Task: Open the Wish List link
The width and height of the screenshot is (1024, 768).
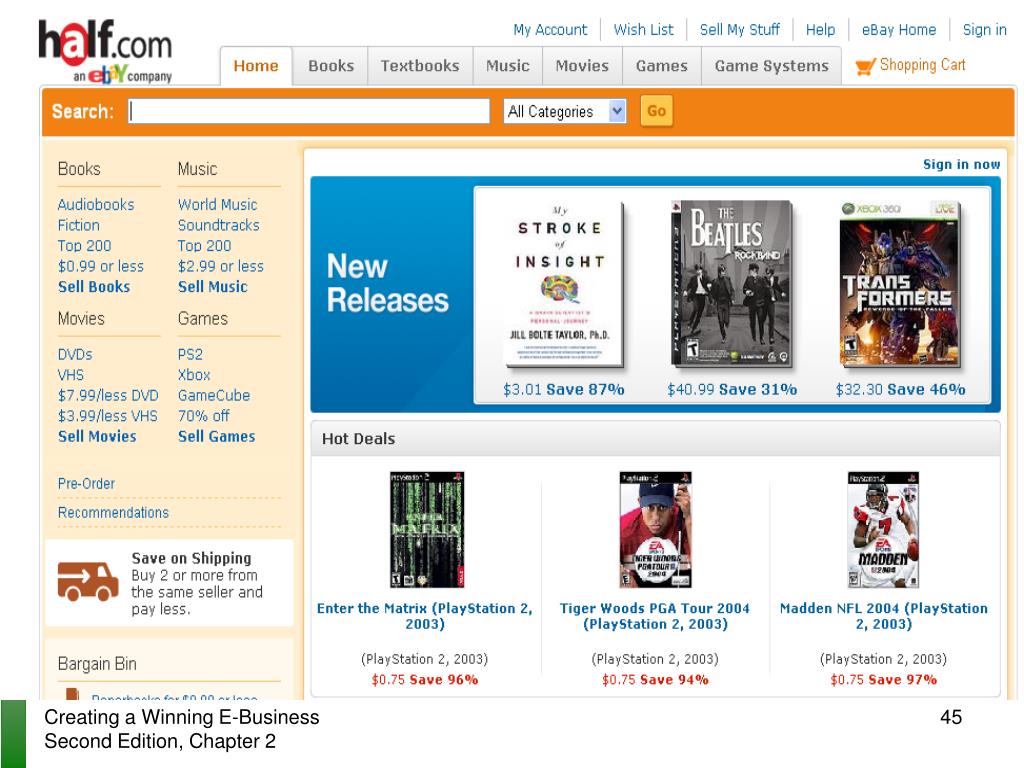Action: (643, 30)
